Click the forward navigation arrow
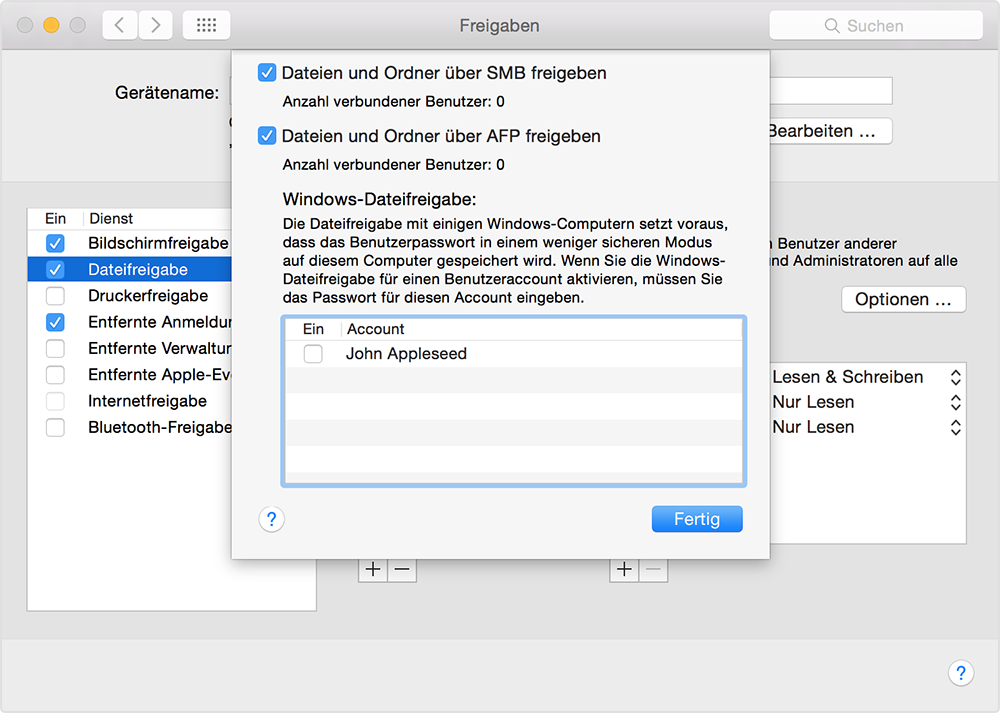Image resolution: width=1000 pixels, height=714 pixels. [x=155, y=26]
